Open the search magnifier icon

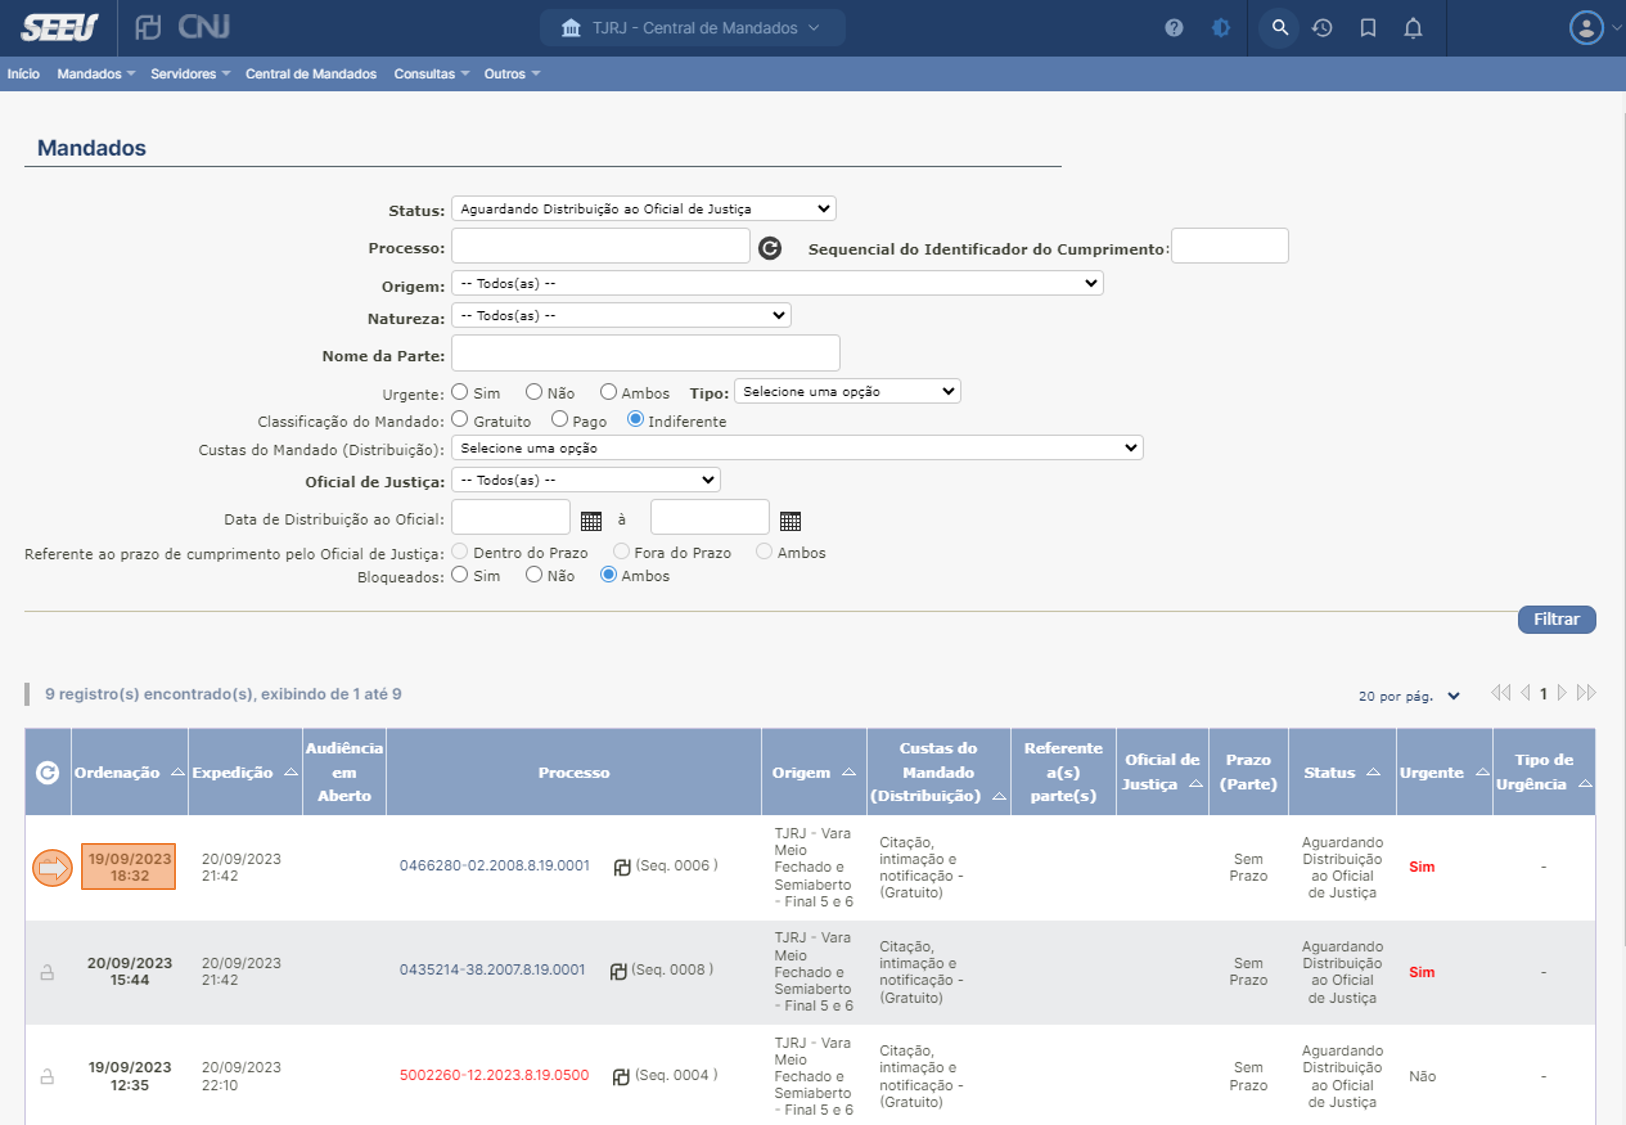pos(1280,28)
